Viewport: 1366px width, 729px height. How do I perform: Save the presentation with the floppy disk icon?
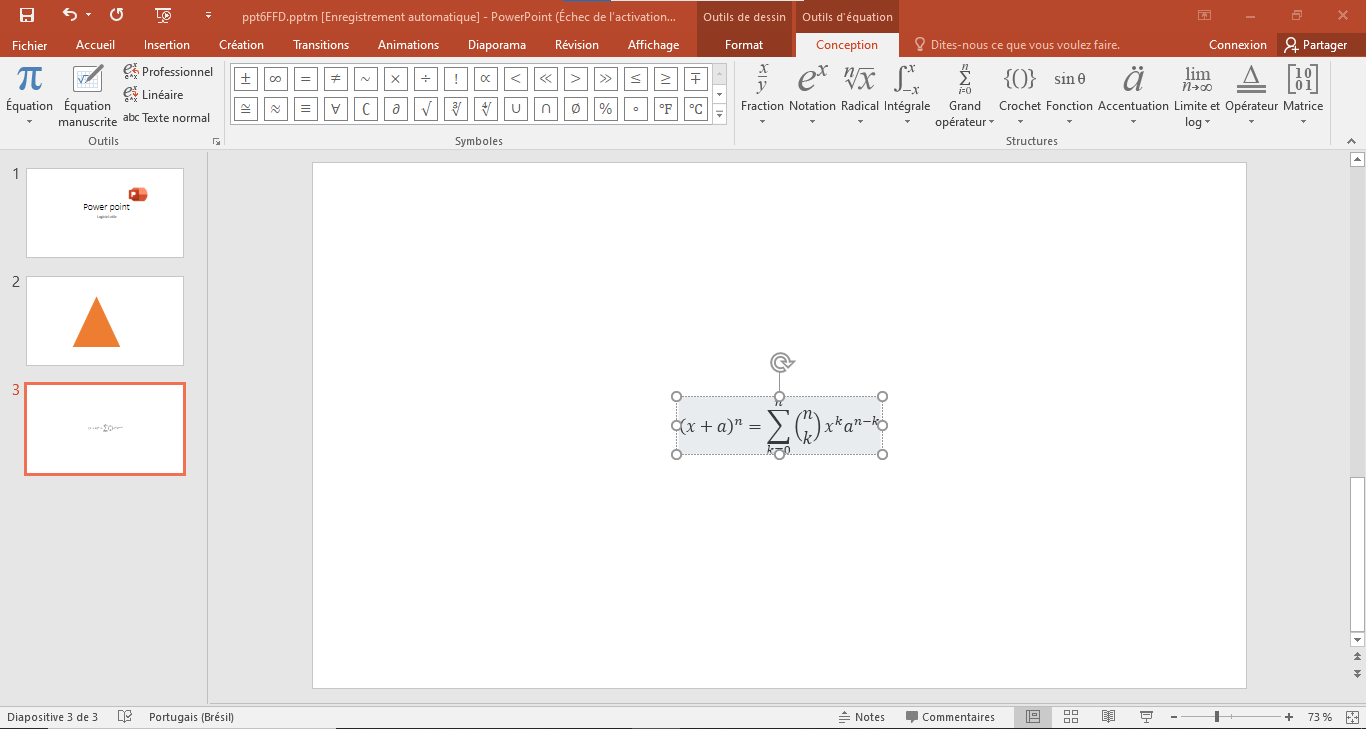click(27, 15)
